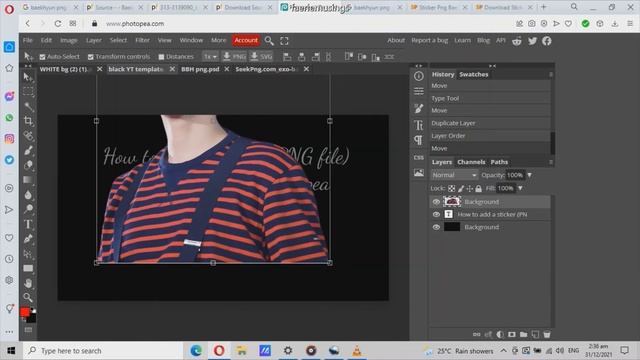This screenshot has height=360, width=640.
Task: Open the Opacity slider dropdown arrow
Action: coord(529,175)
